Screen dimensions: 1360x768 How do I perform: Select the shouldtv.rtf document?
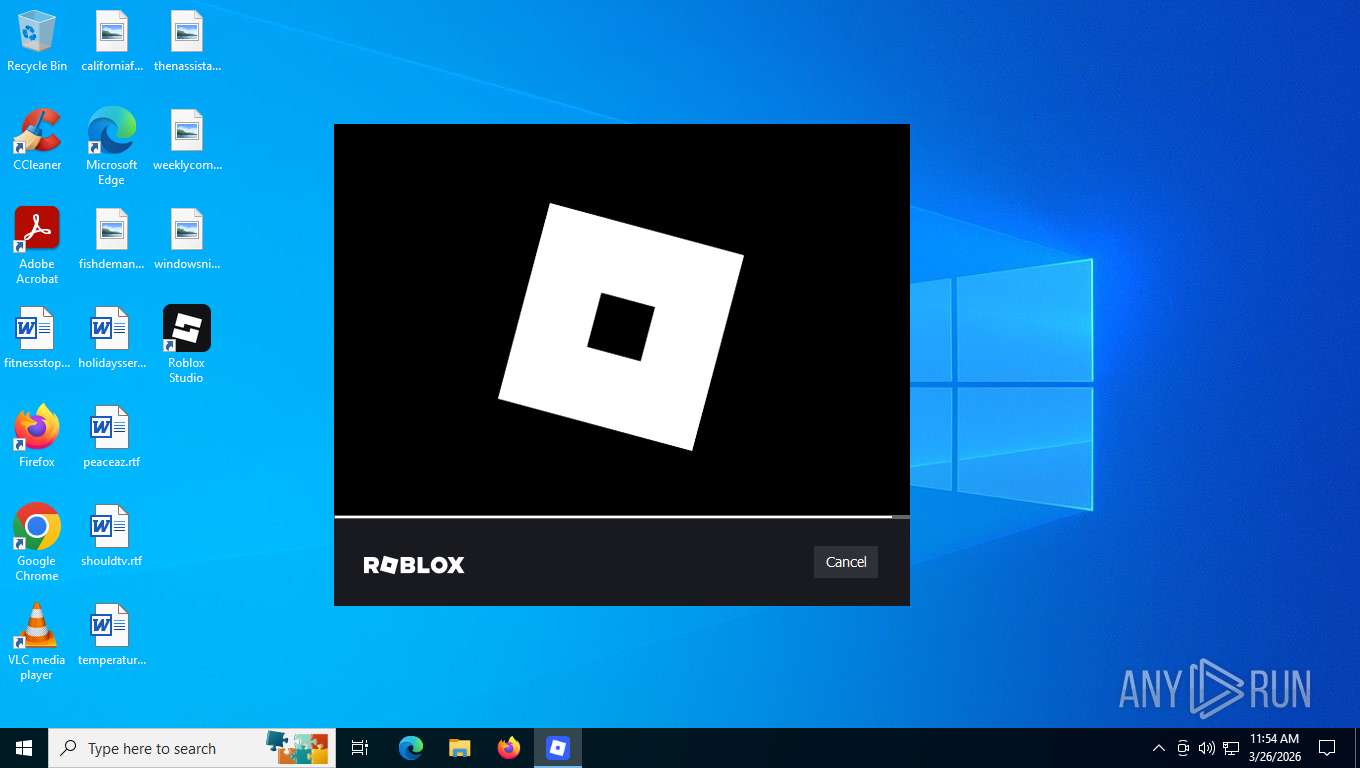pyautogui.click(x=111, y=536)
